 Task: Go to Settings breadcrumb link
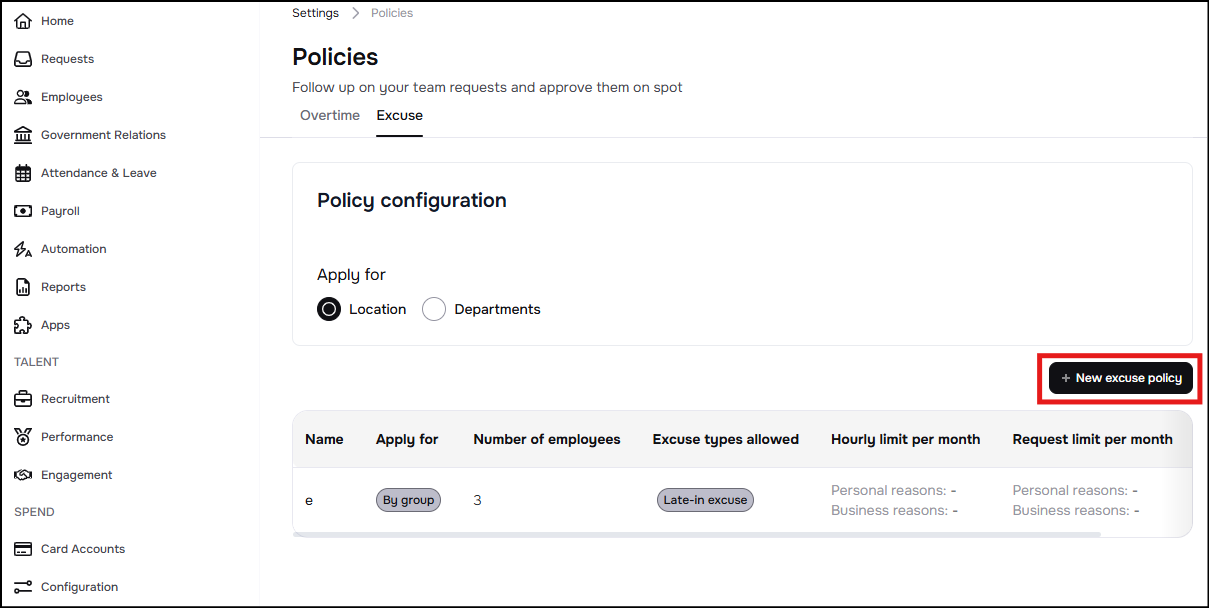315,13
